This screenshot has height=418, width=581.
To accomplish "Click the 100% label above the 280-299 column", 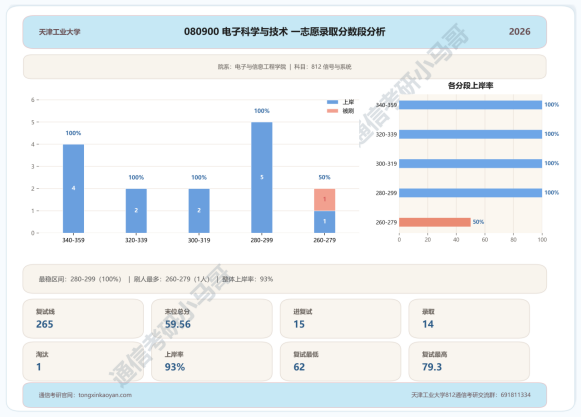I will 262,111.
